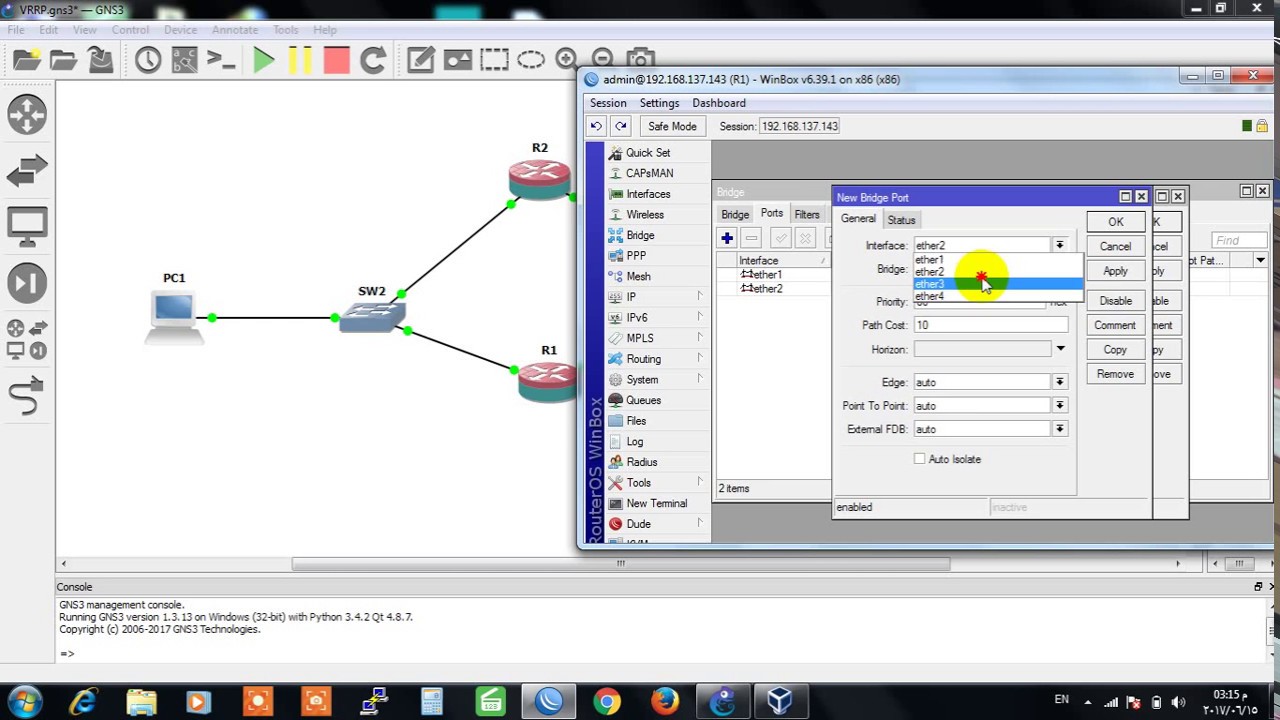
Task: Switch to the Status tab
Action: [901, 220]
